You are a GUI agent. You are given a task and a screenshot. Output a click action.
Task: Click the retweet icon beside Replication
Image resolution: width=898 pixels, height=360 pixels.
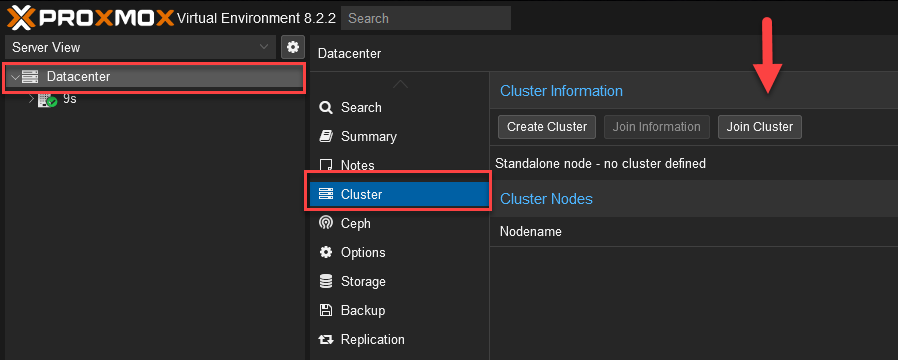(326, 340)
